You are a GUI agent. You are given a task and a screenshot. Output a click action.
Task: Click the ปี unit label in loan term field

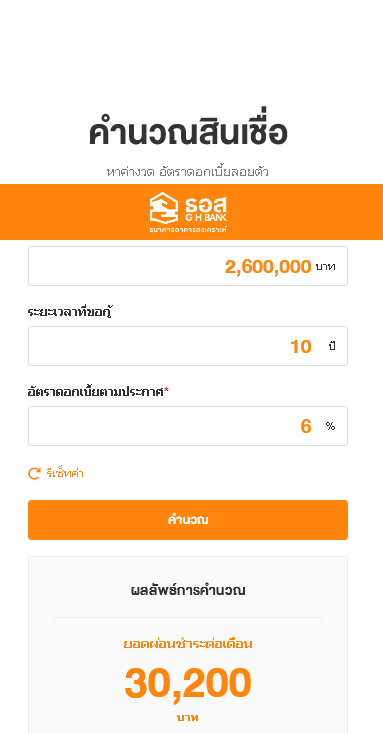(x=332, y=346)
